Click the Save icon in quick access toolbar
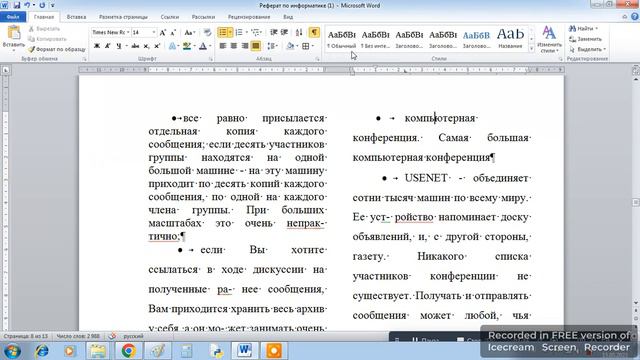Viewport: 640px width, 360px height. coord(17,5)
